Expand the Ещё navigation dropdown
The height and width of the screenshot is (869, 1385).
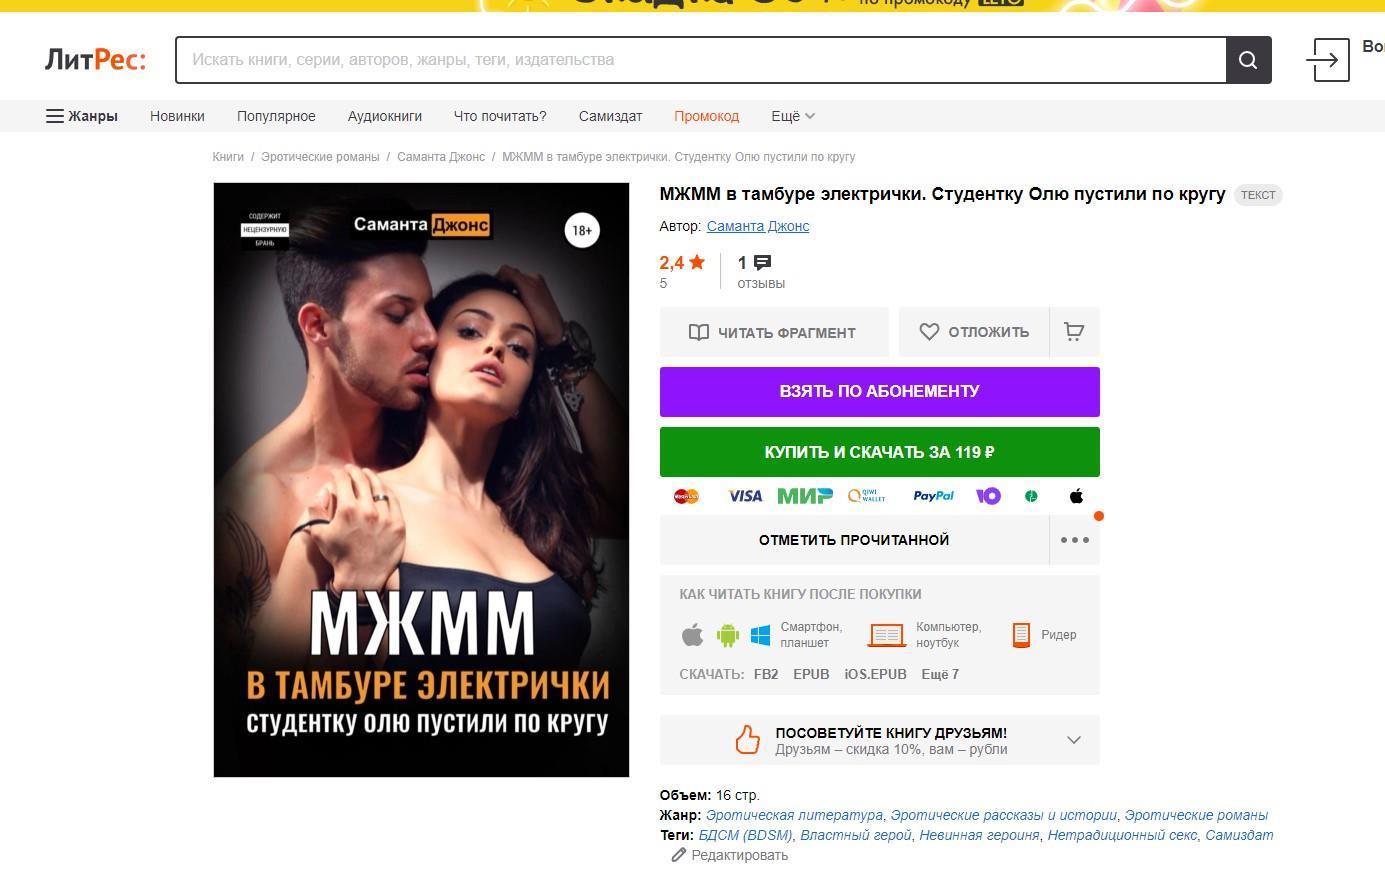(793, 116)
